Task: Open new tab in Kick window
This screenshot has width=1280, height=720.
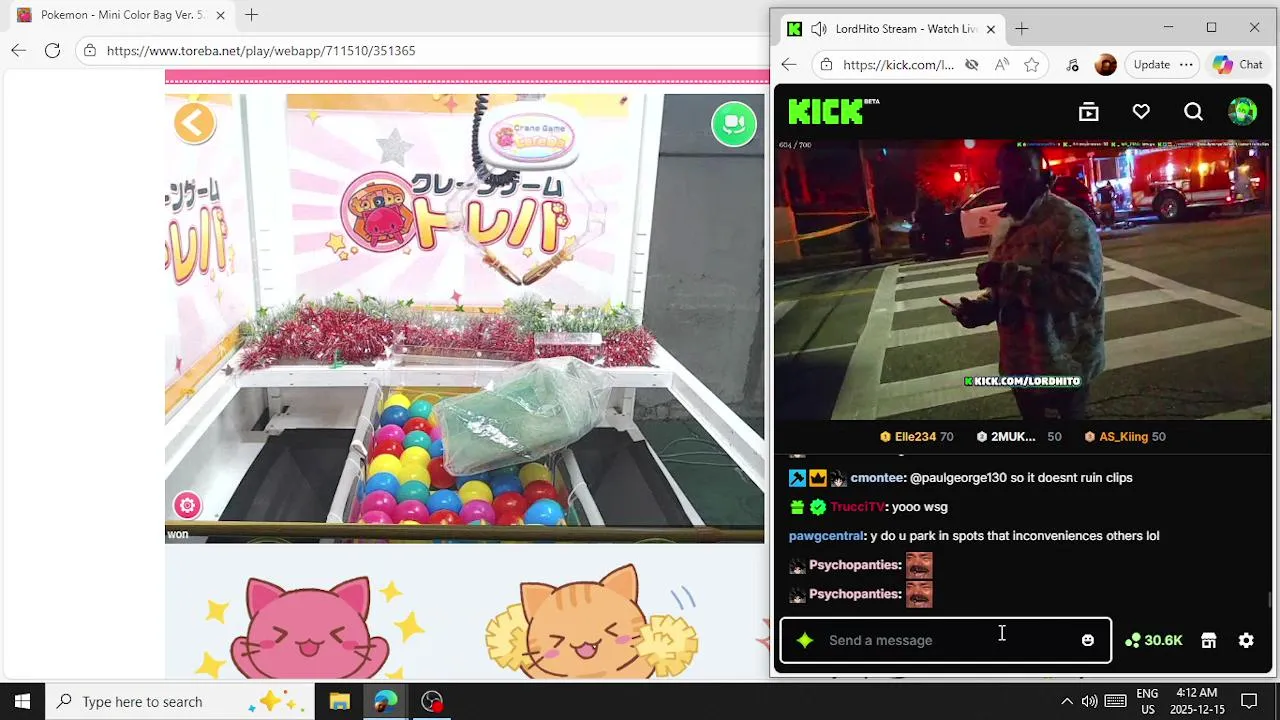Action: pos(1022,29)
